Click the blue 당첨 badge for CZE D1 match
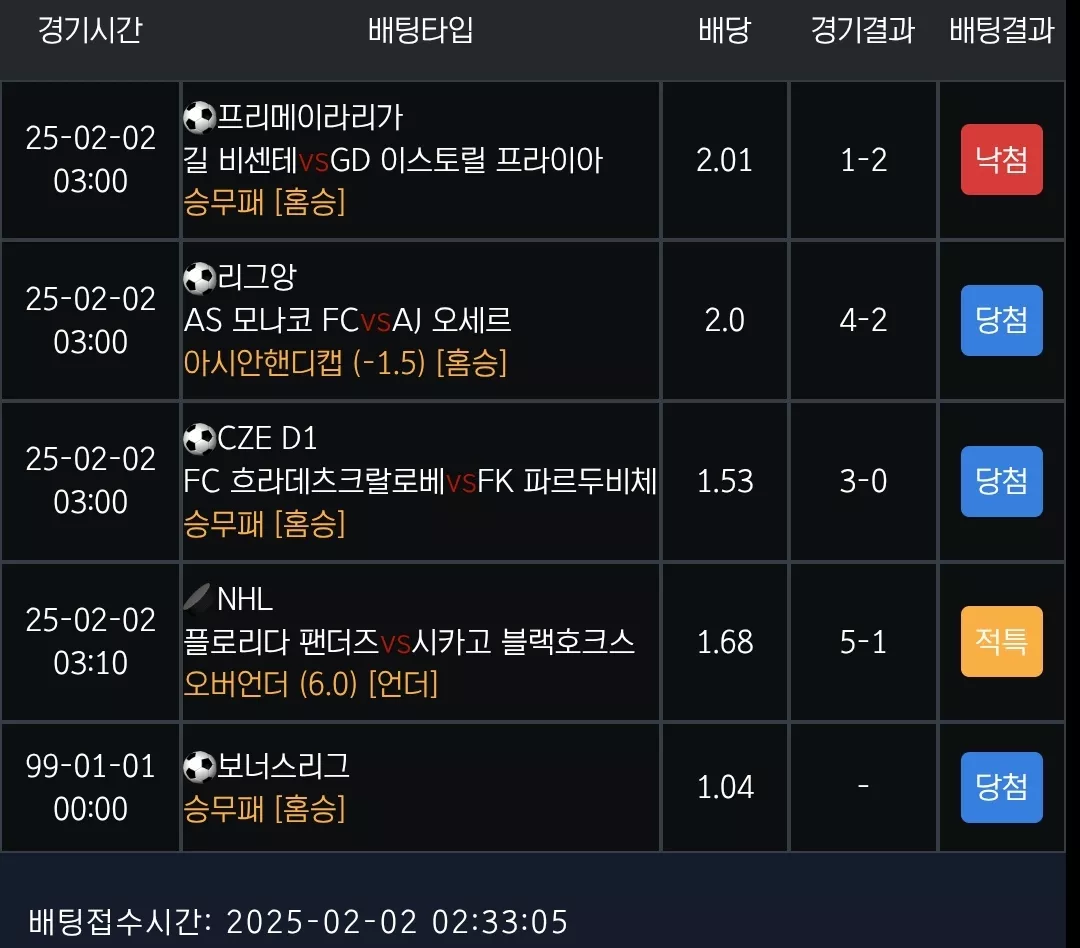 [x=1001, y=481]
